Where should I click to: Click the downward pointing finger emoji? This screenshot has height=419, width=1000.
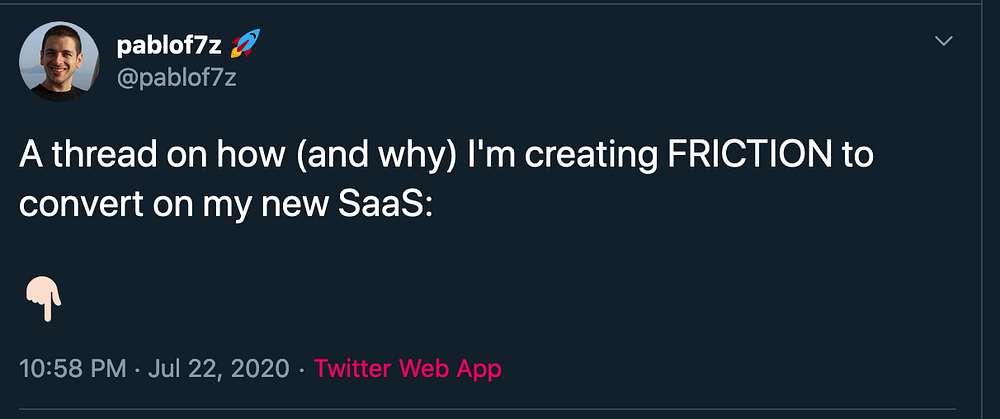coord(41,295)
